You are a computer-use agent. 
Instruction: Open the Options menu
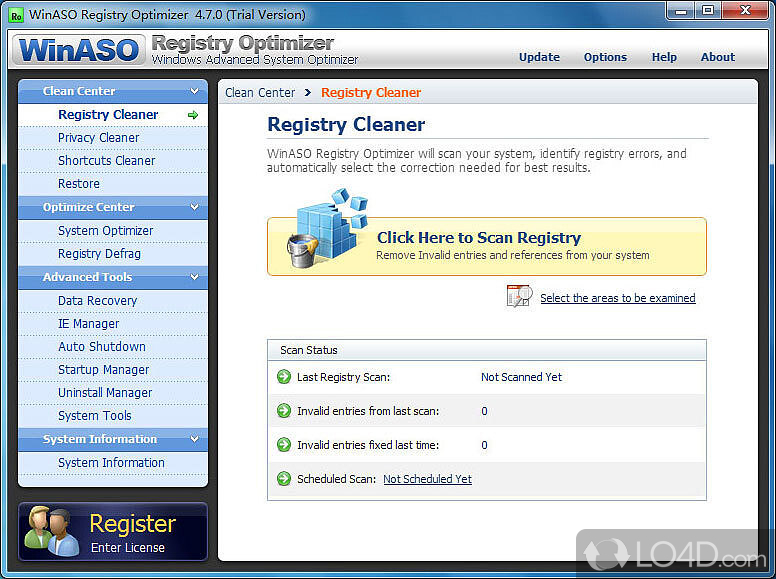coord(605,57)
